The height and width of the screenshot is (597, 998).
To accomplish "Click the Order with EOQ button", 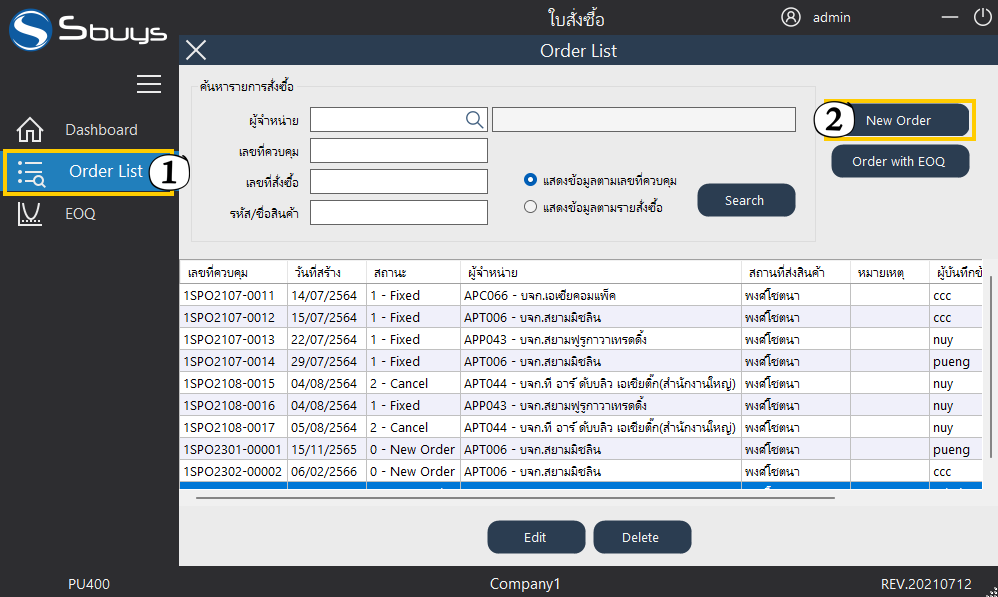I will 900,161.
